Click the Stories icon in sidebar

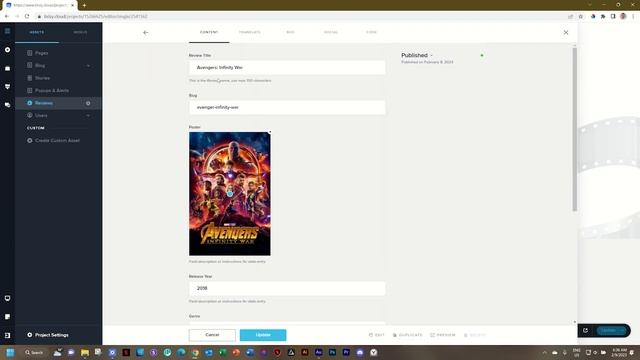pyautogui.click(x=29, y=78)
